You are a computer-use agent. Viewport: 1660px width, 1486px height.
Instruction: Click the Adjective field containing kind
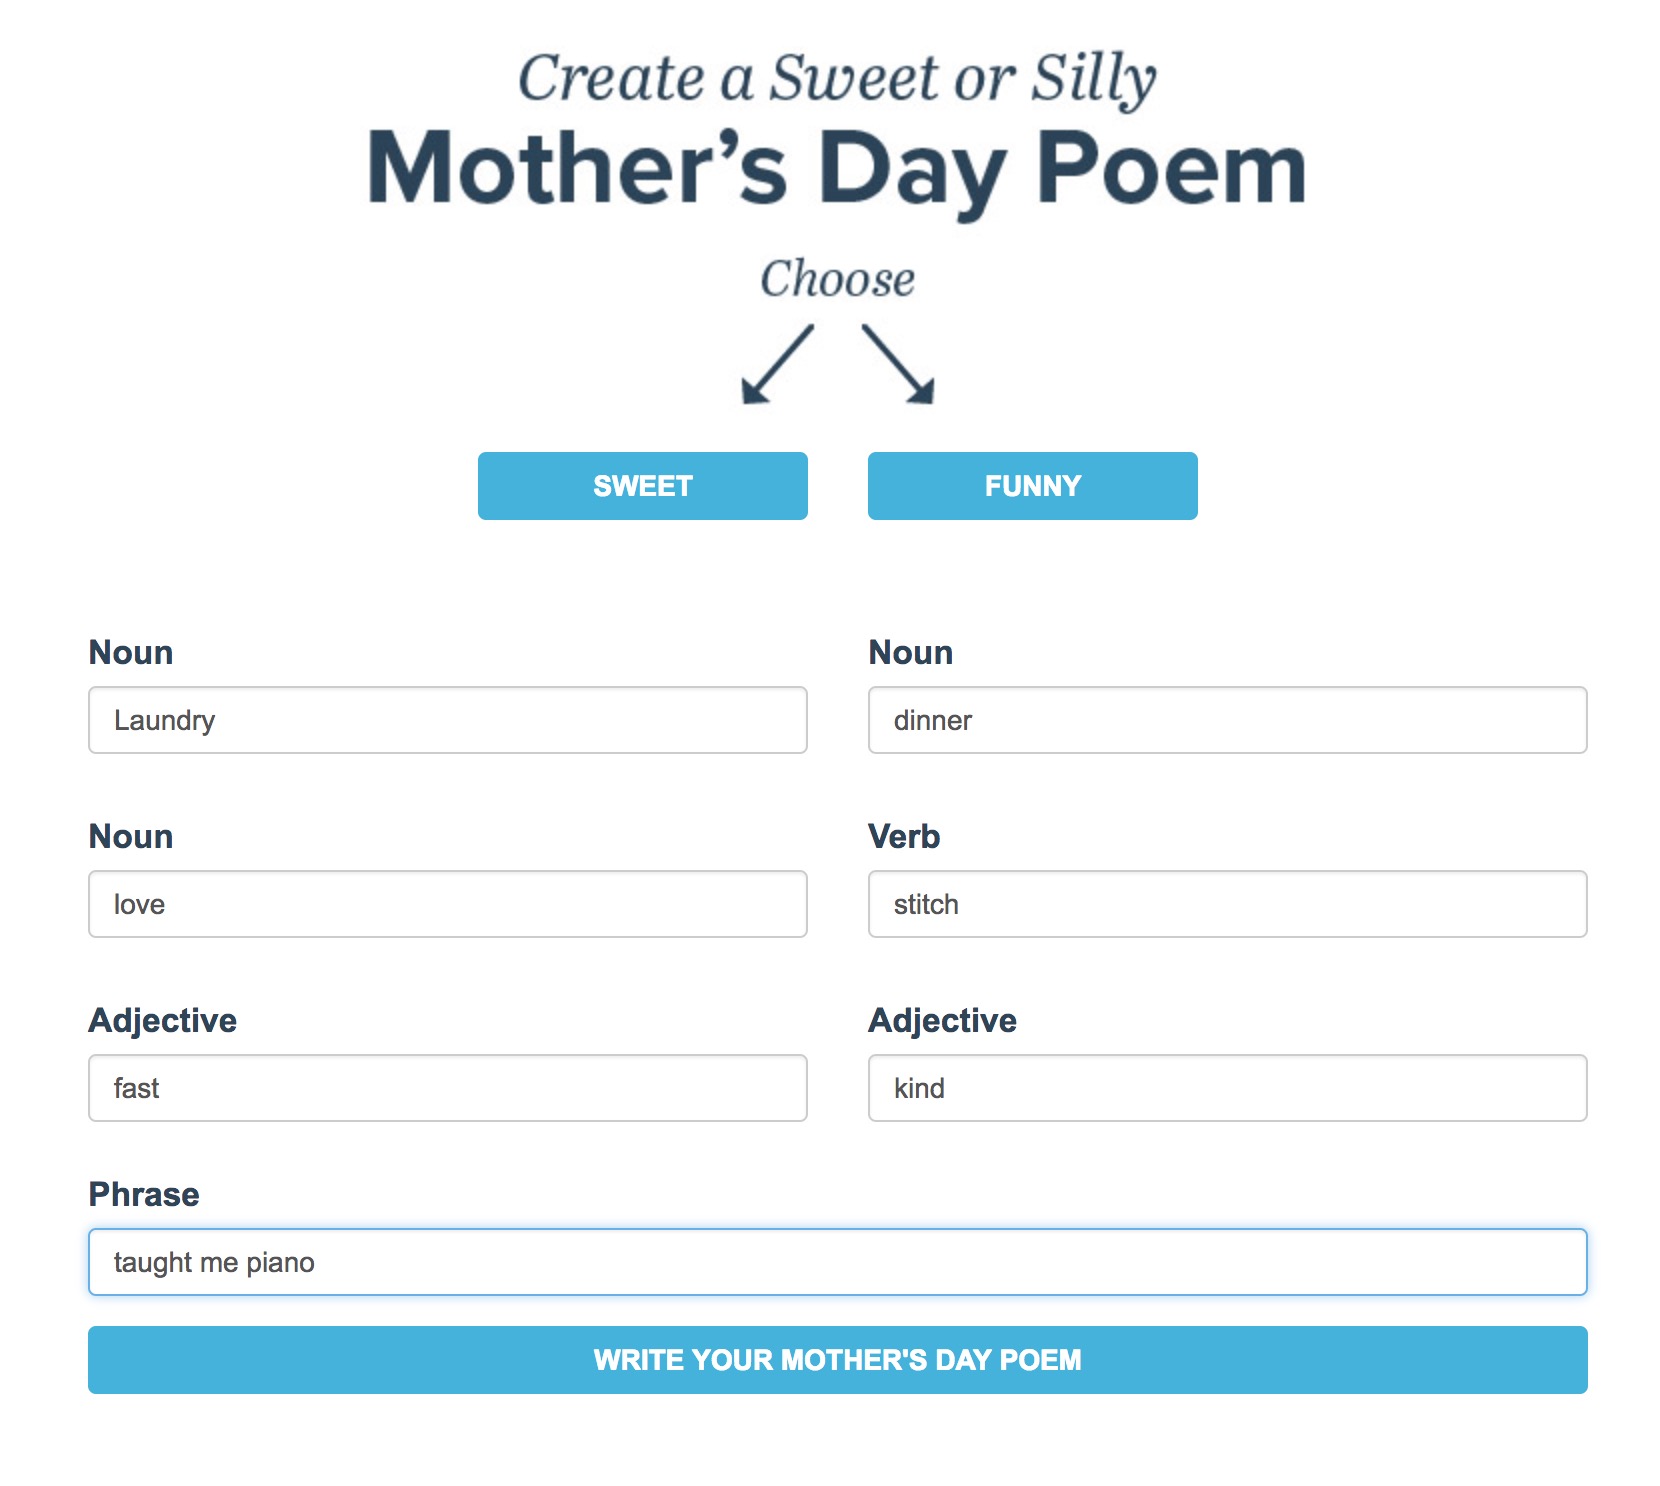1227,1088
